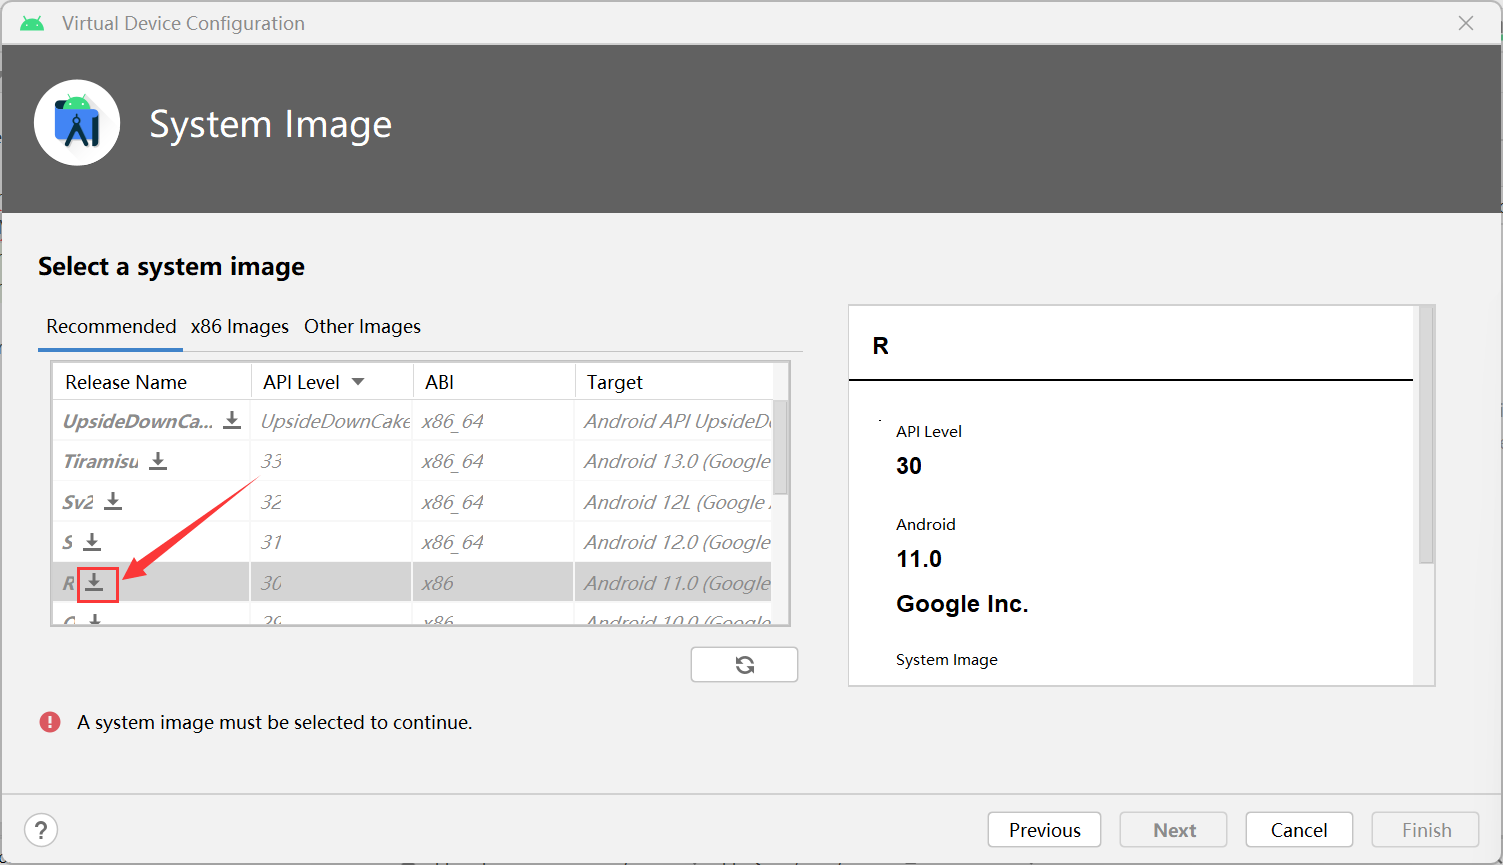Click the Next button
Screen dimensions: 1503x865
pyautogui.click(x=1175, y=830)
